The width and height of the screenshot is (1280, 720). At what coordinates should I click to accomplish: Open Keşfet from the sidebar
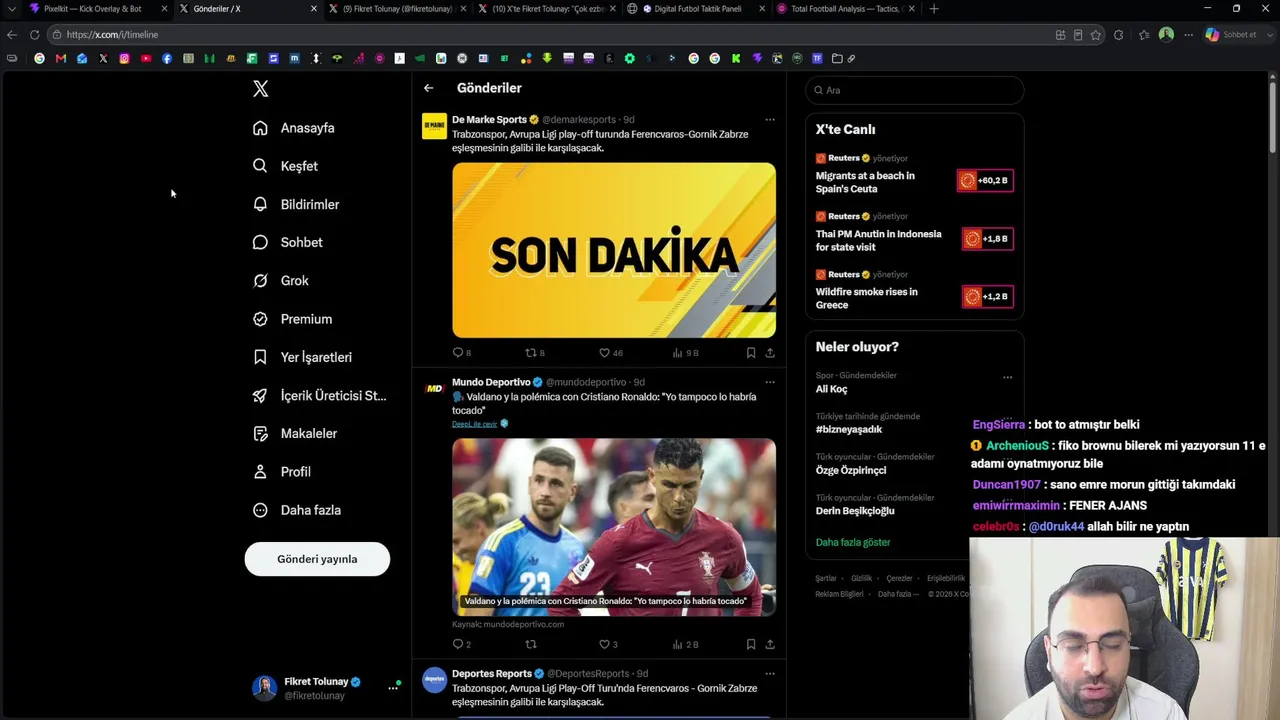[286, 166]
